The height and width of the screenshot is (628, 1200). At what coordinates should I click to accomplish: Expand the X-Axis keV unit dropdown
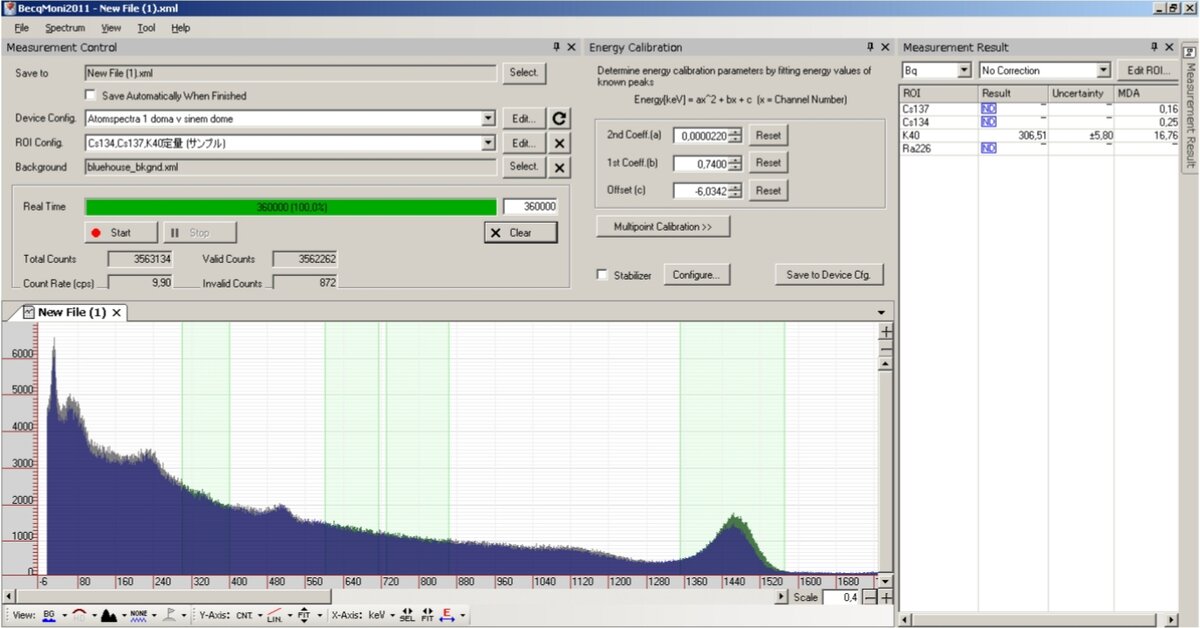point(392,615)
